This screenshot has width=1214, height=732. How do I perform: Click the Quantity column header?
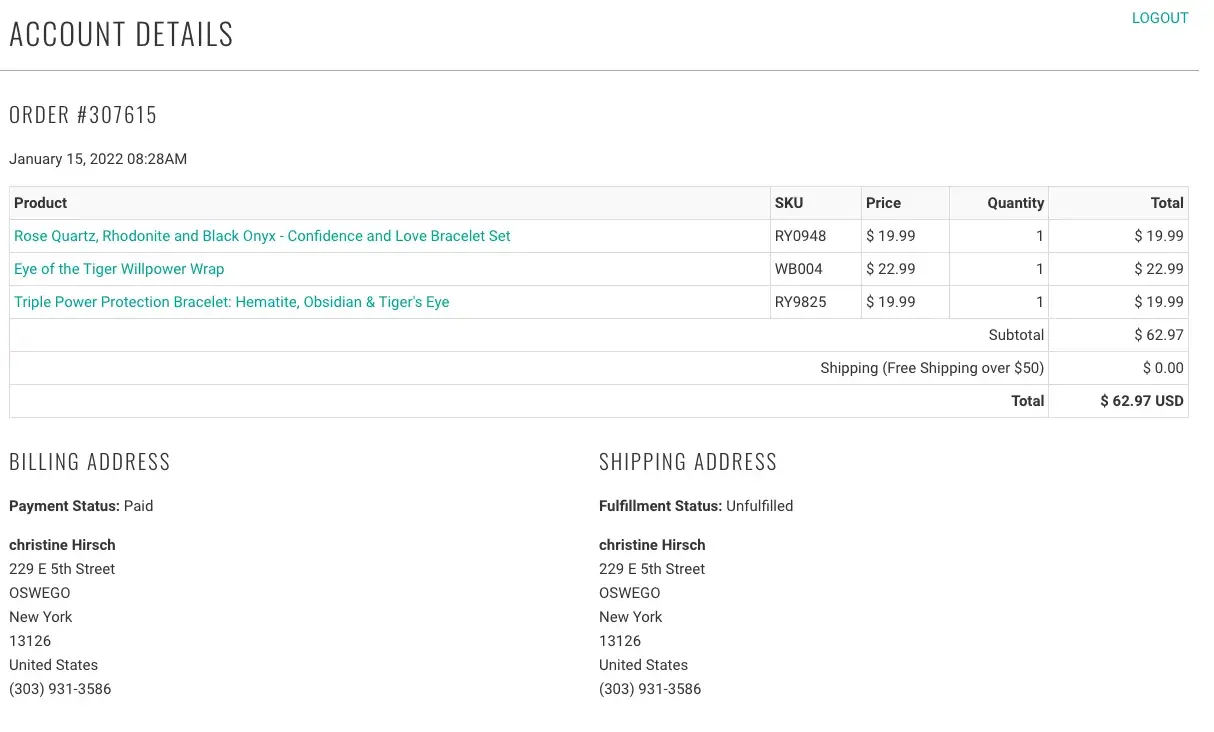[x=1015, y=203]
